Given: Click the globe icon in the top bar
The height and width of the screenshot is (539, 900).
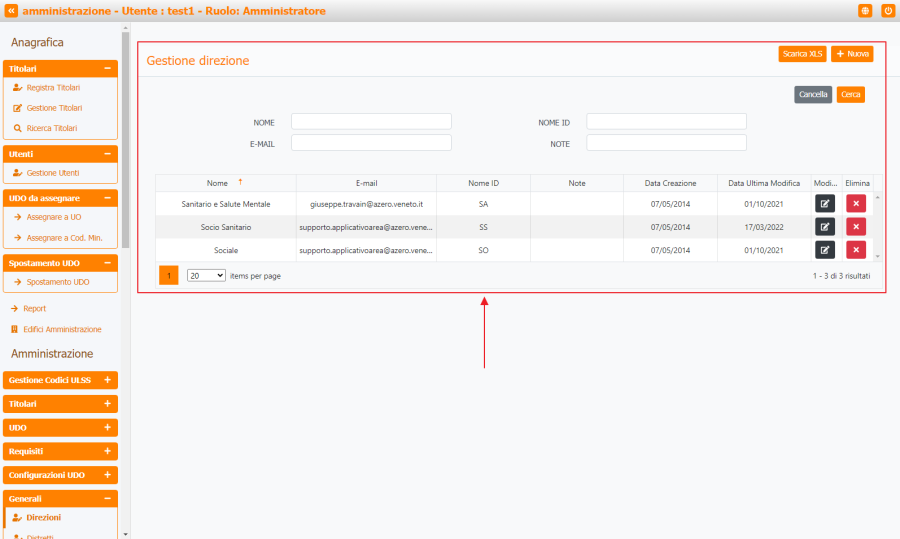Looking at the screenshot, I should 865,10.
